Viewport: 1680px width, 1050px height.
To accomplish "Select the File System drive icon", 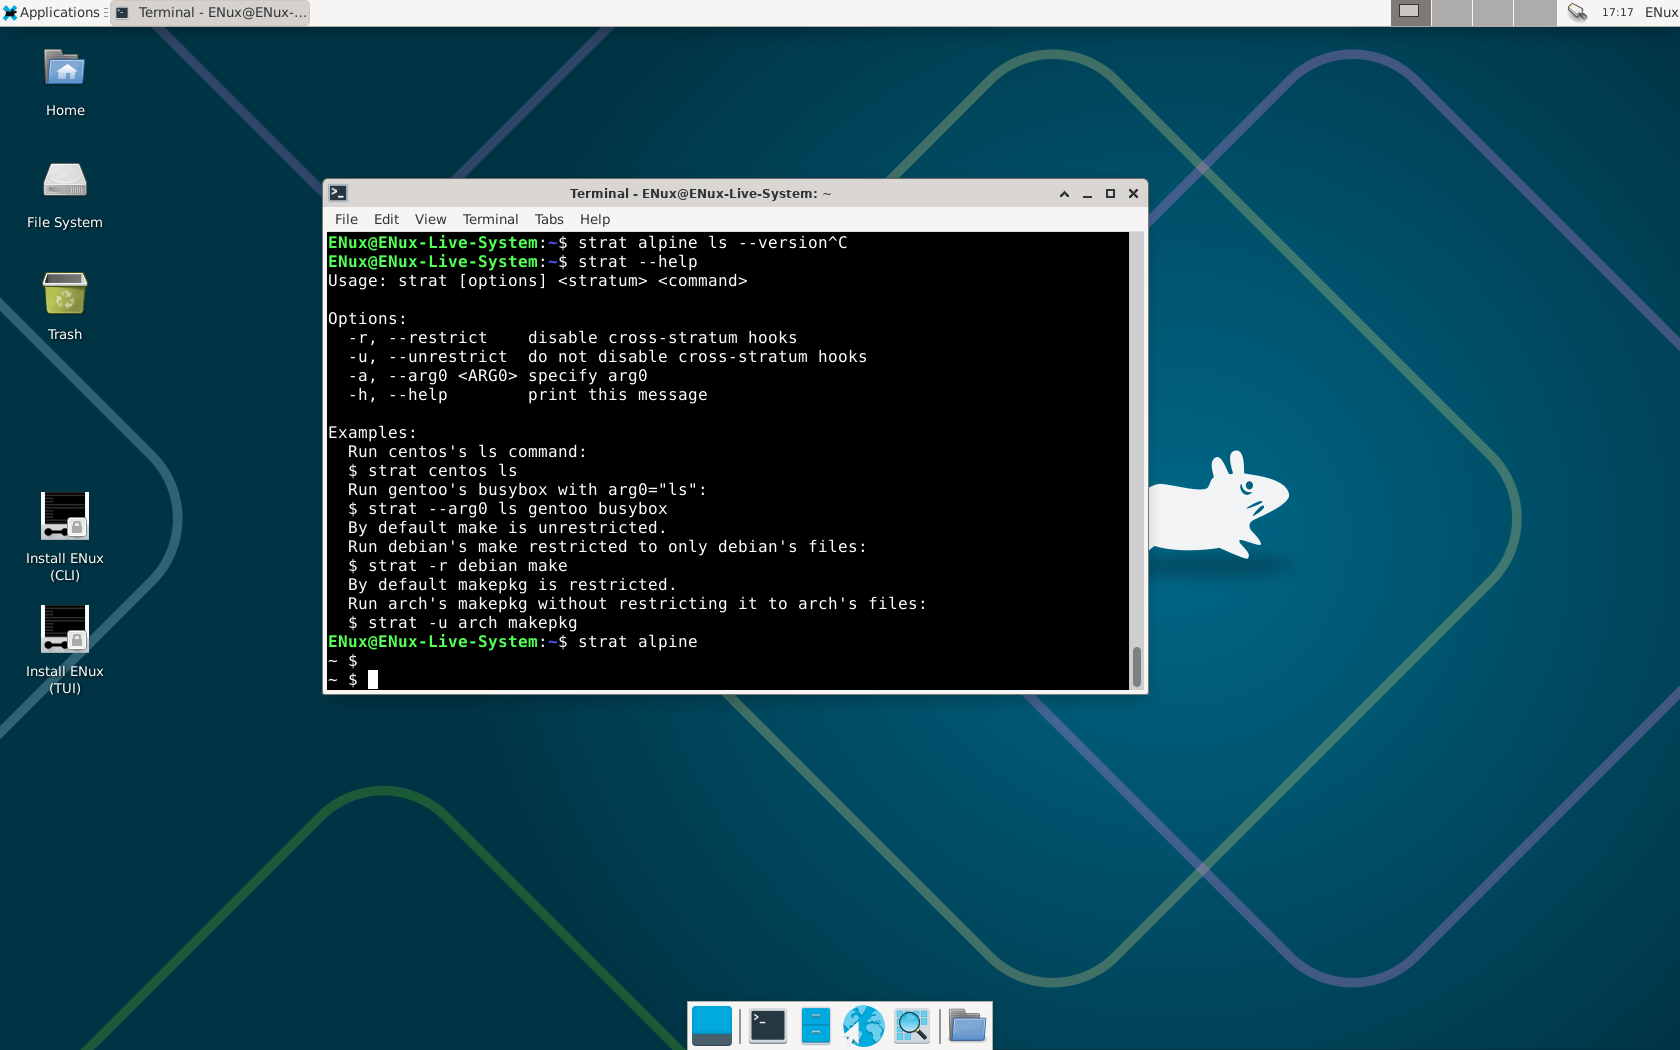I will click(x=65, y=181).
